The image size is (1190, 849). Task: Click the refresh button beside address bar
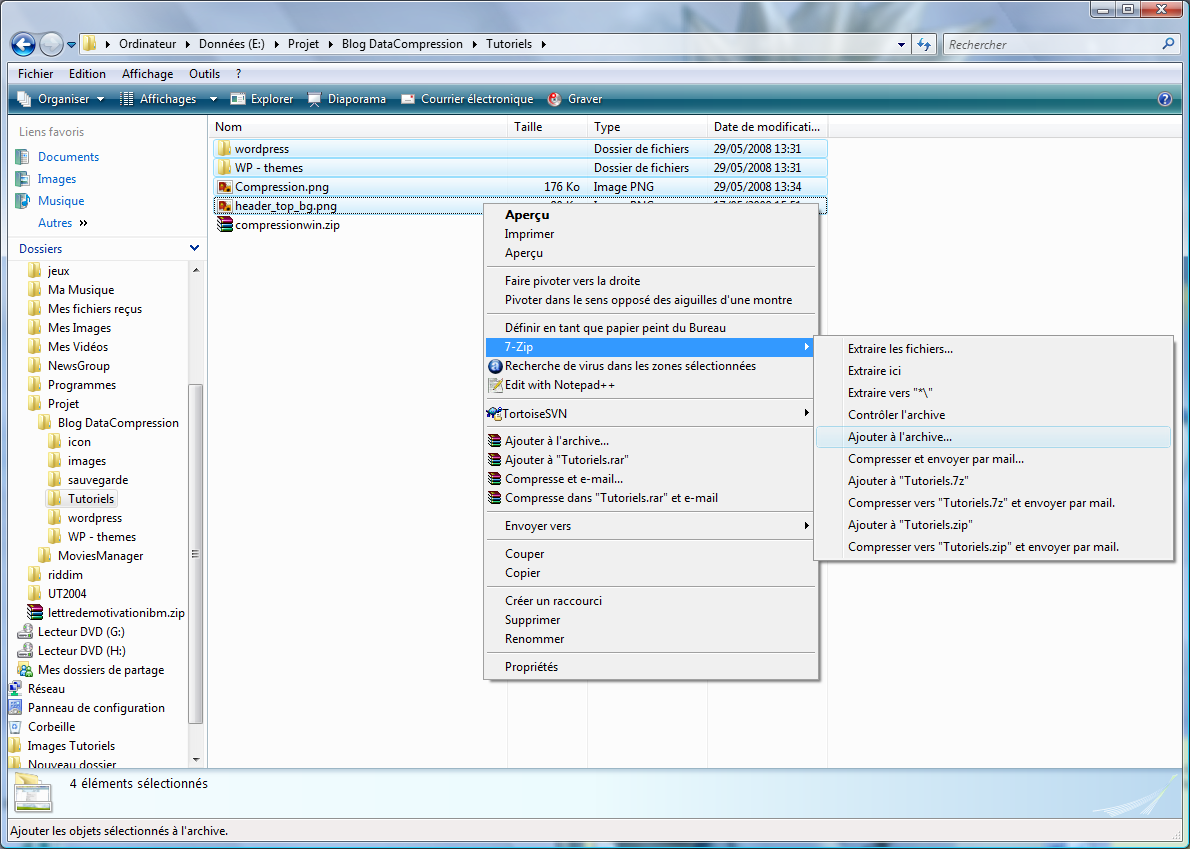924,44
